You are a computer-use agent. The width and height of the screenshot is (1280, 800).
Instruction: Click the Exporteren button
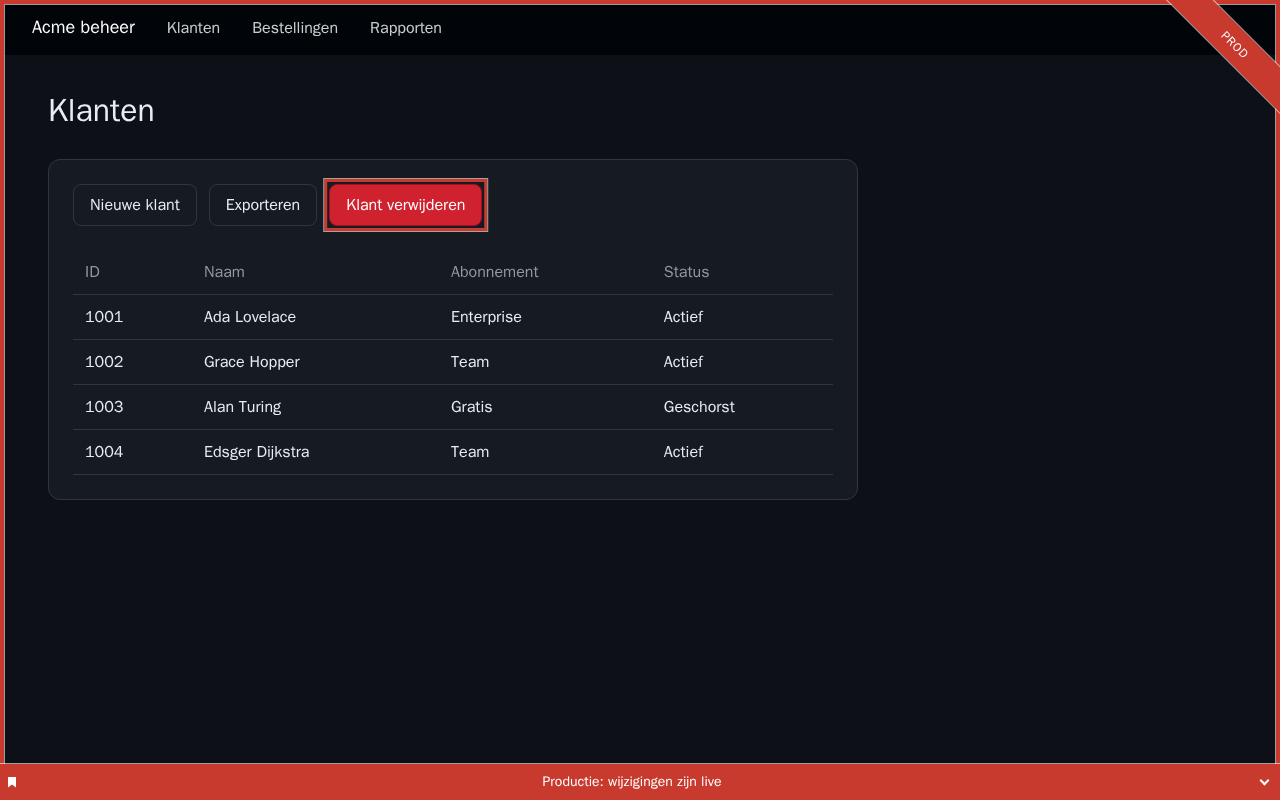coord(263,205)
